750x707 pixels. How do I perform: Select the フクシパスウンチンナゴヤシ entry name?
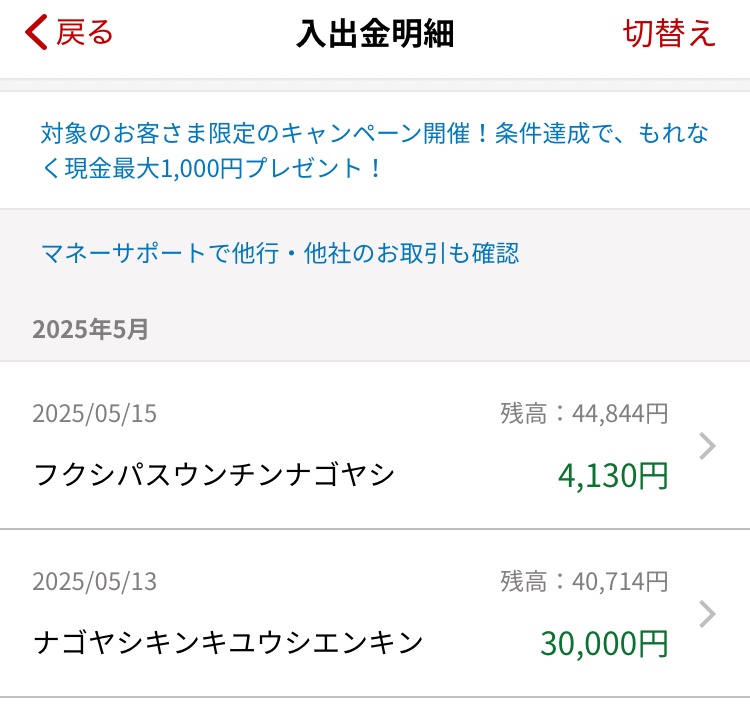[214, 474]
